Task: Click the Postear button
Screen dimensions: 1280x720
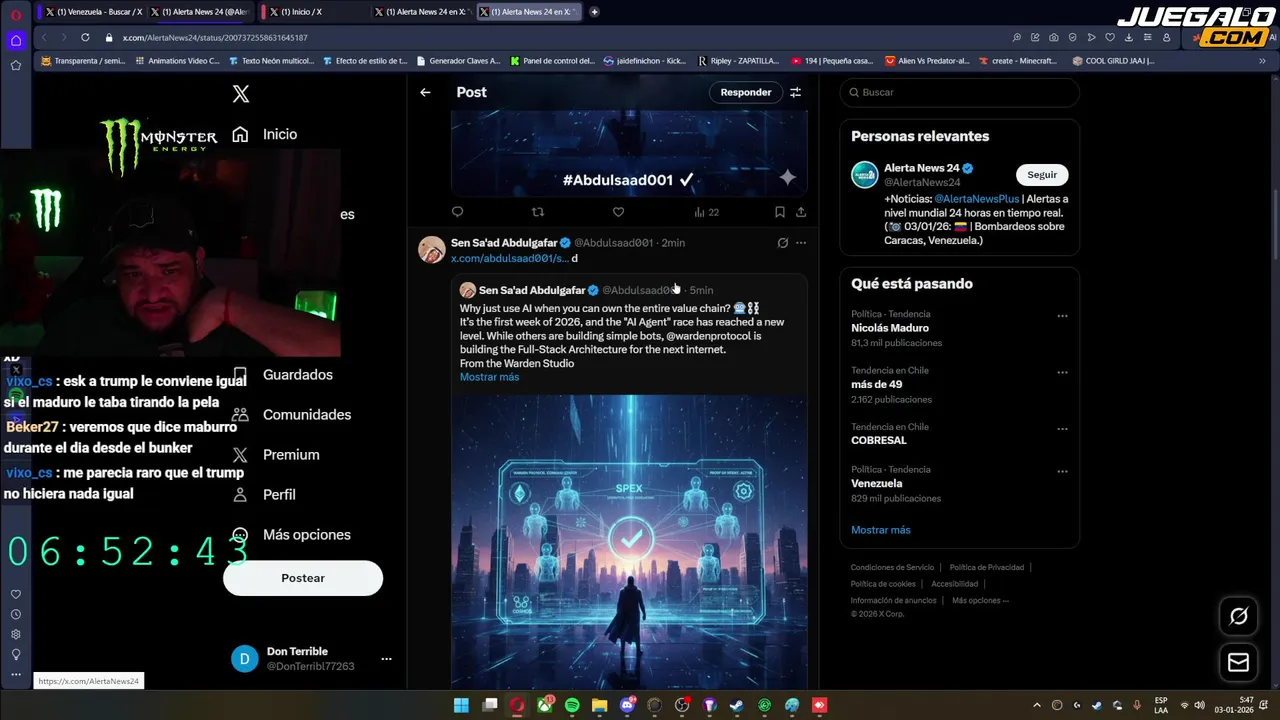Action: (303, 578)
